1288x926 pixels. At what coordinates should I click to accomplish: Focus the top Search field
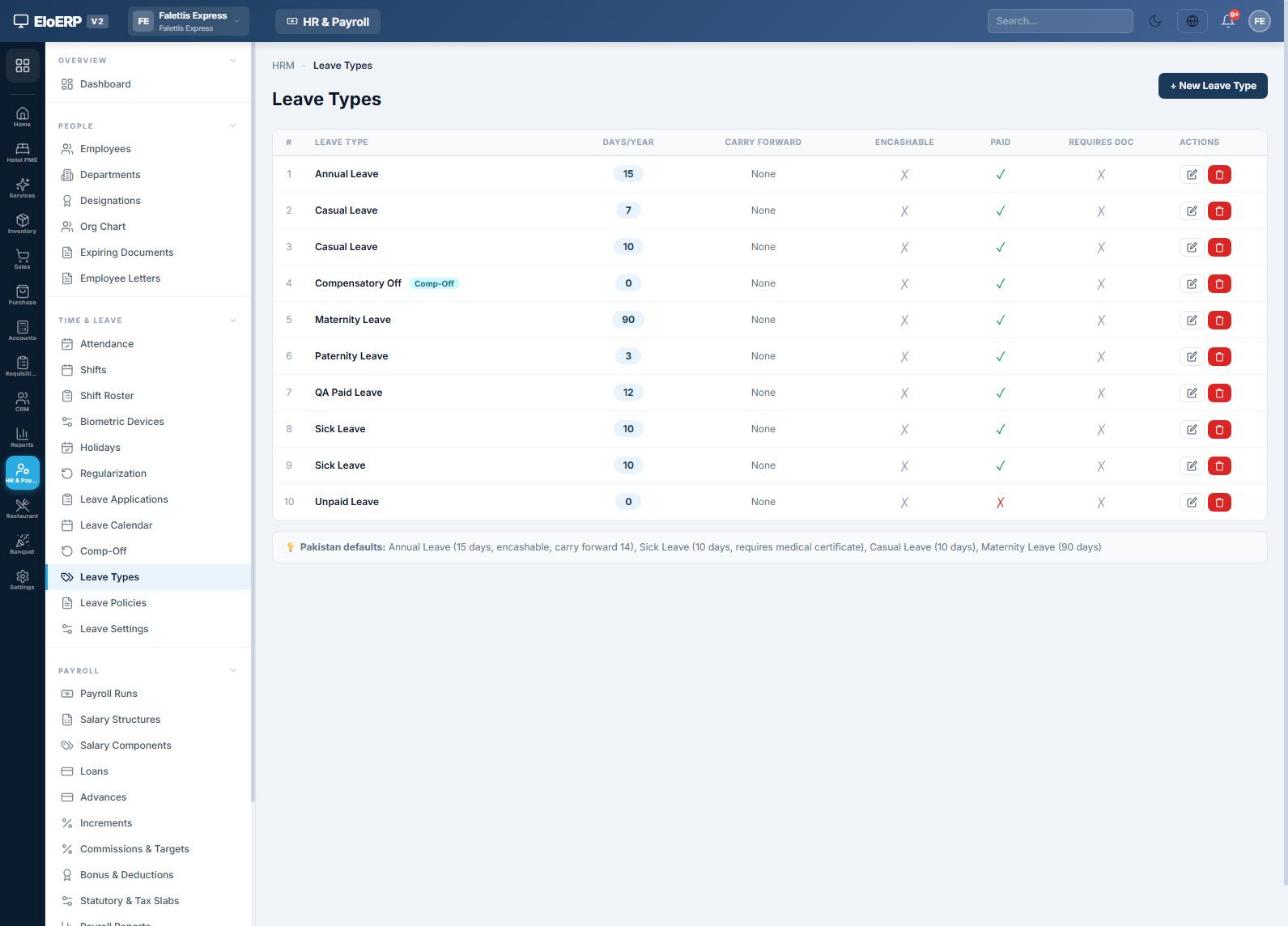pyautogui.click(x=1060, y=21)
